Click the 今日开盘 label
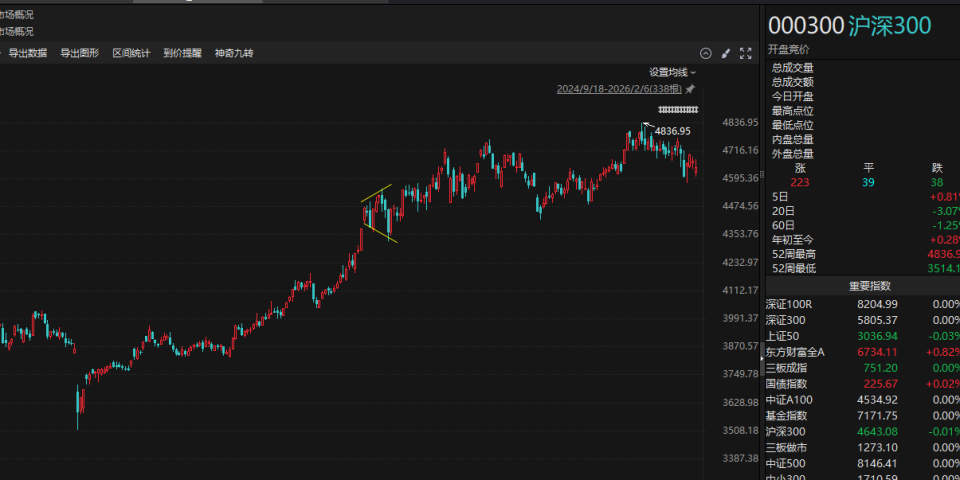The width and height of the screenshot is (960, 480). click(x=792, y=96)
